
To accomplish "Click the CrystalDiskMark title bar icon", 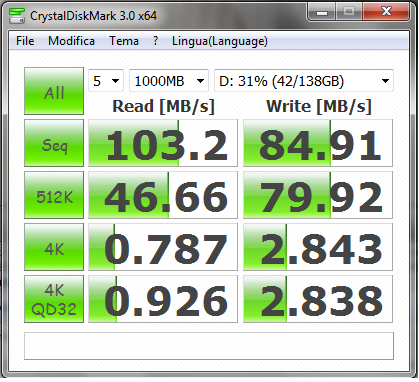I will 17,15.
